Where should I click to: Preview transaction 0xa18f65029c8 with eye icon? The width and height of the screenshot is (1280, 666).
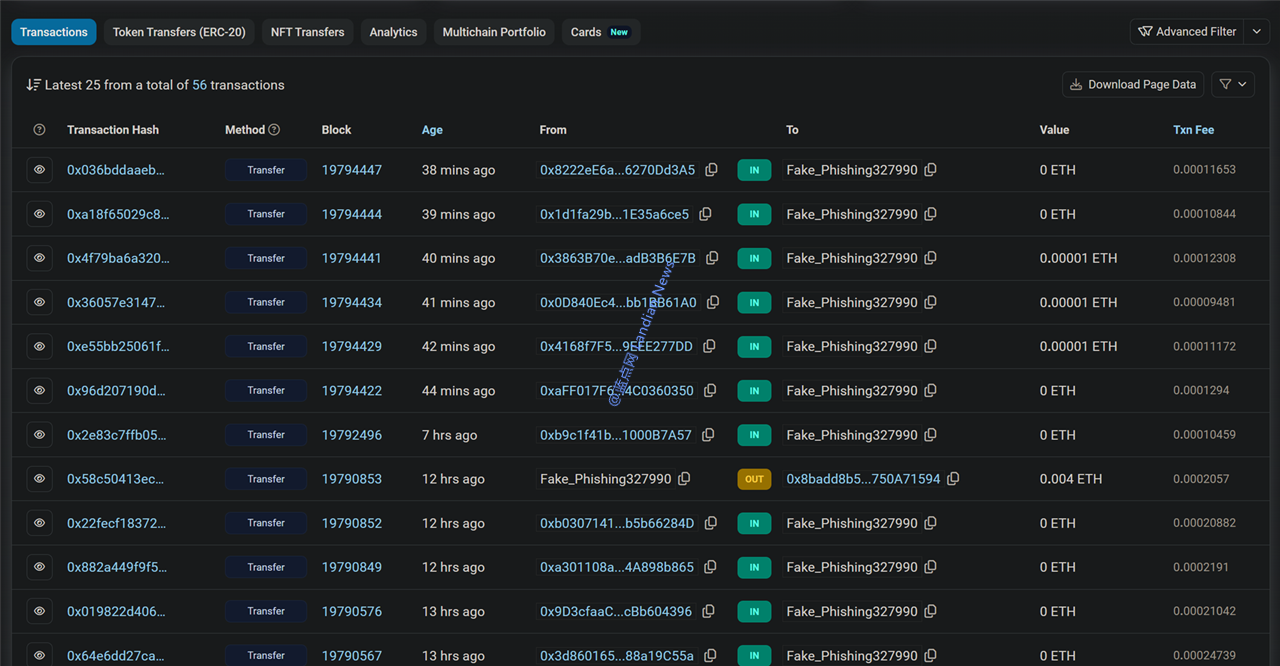39,214
